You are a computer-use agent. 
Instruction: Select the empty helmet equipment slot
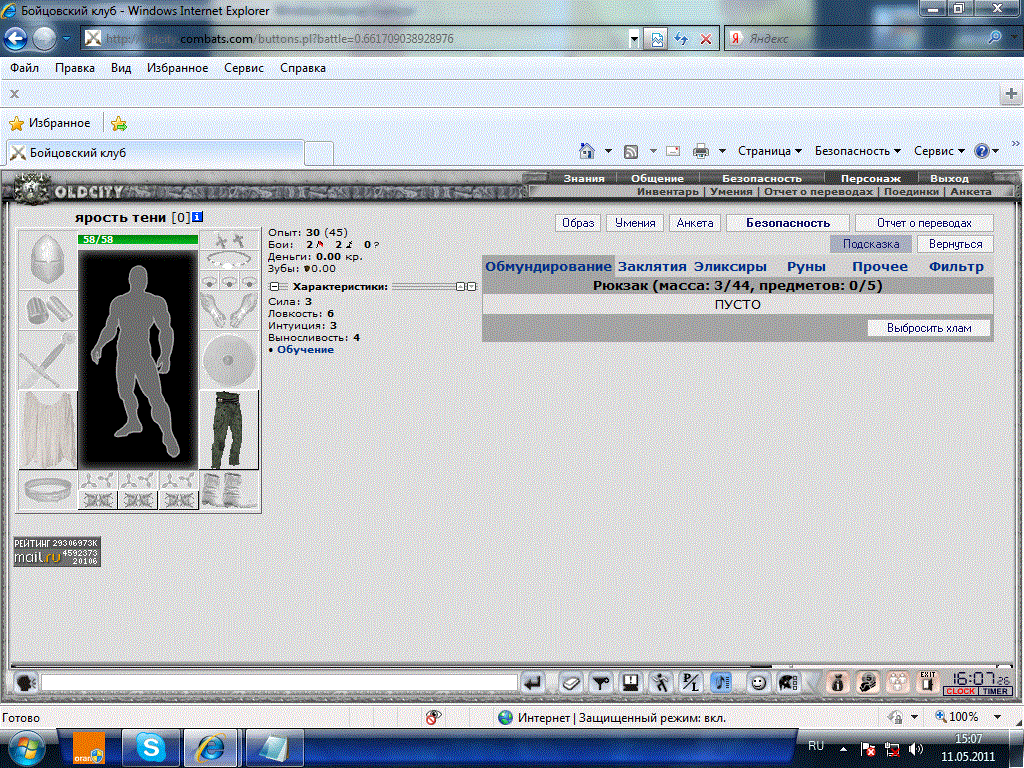point(48,260)
